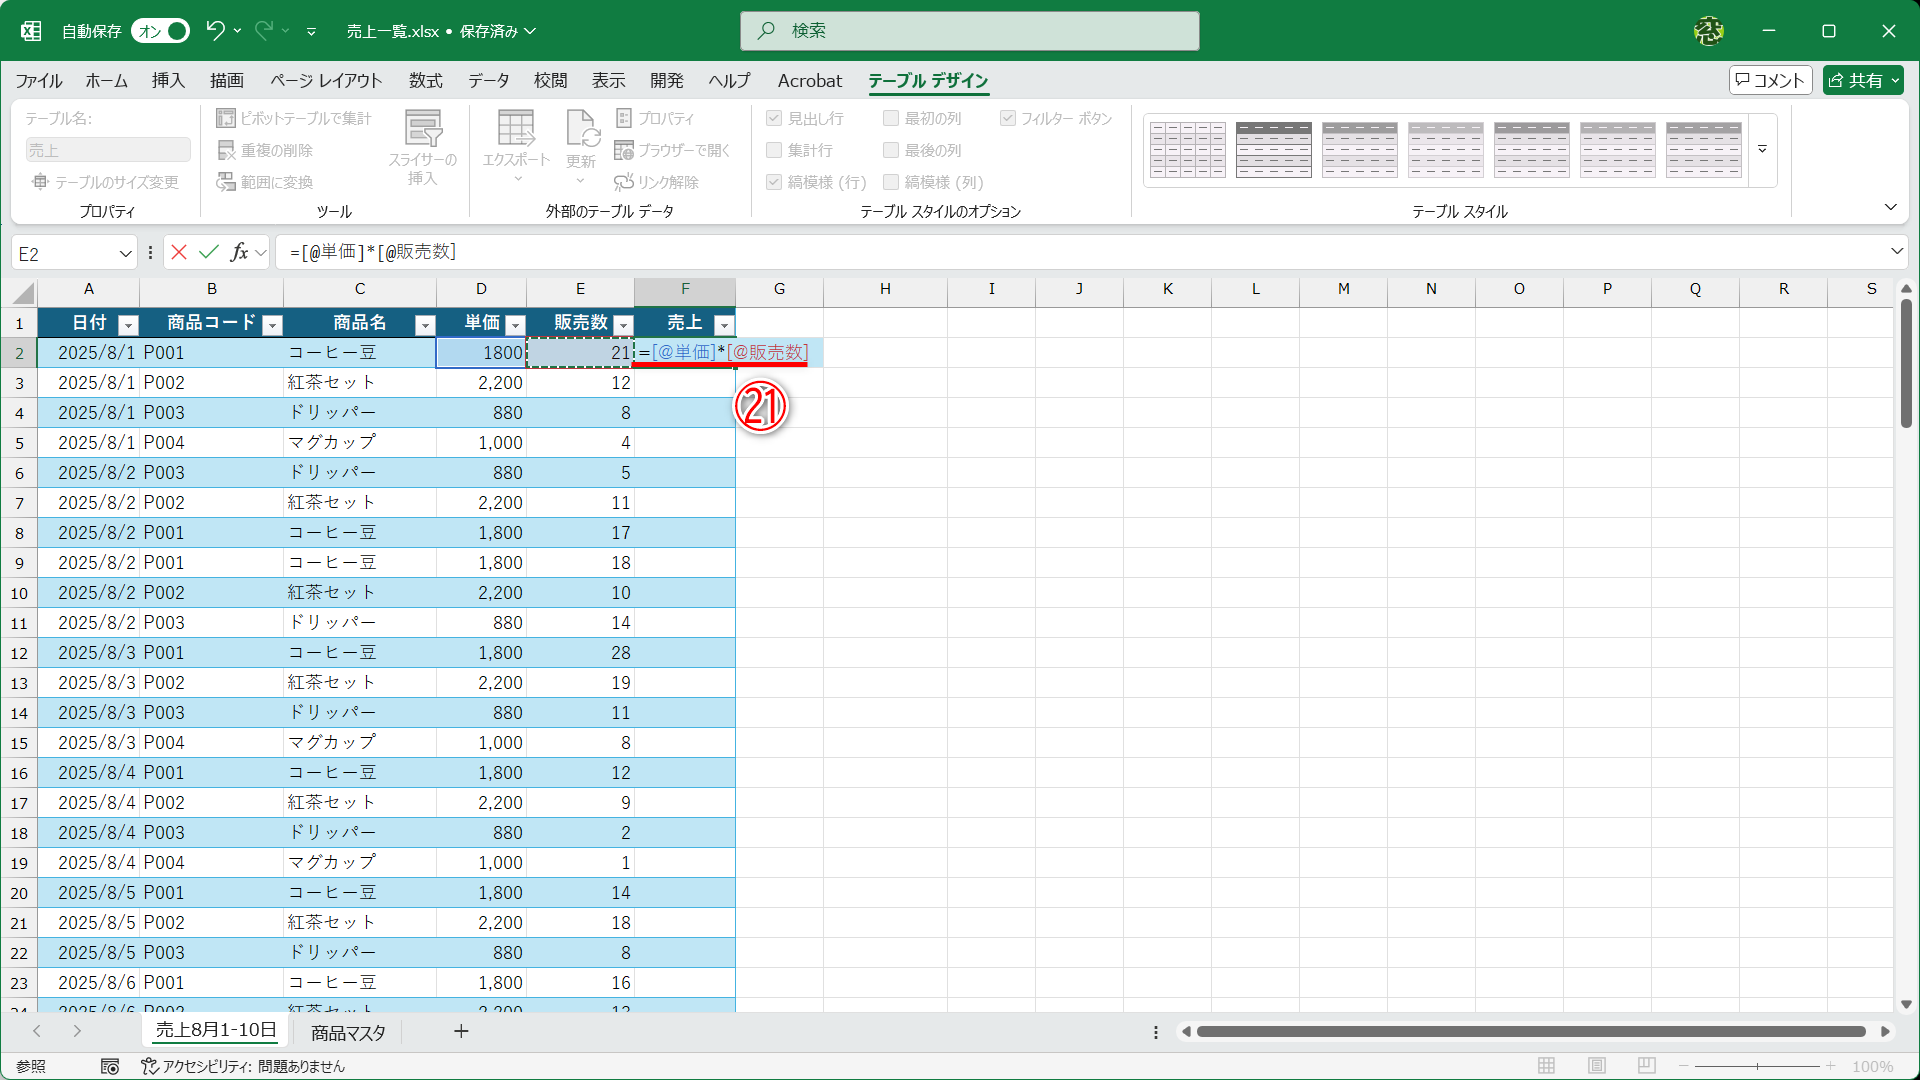
Task: Click the Page Break Preview icon
Action: pos(1647,1066)
